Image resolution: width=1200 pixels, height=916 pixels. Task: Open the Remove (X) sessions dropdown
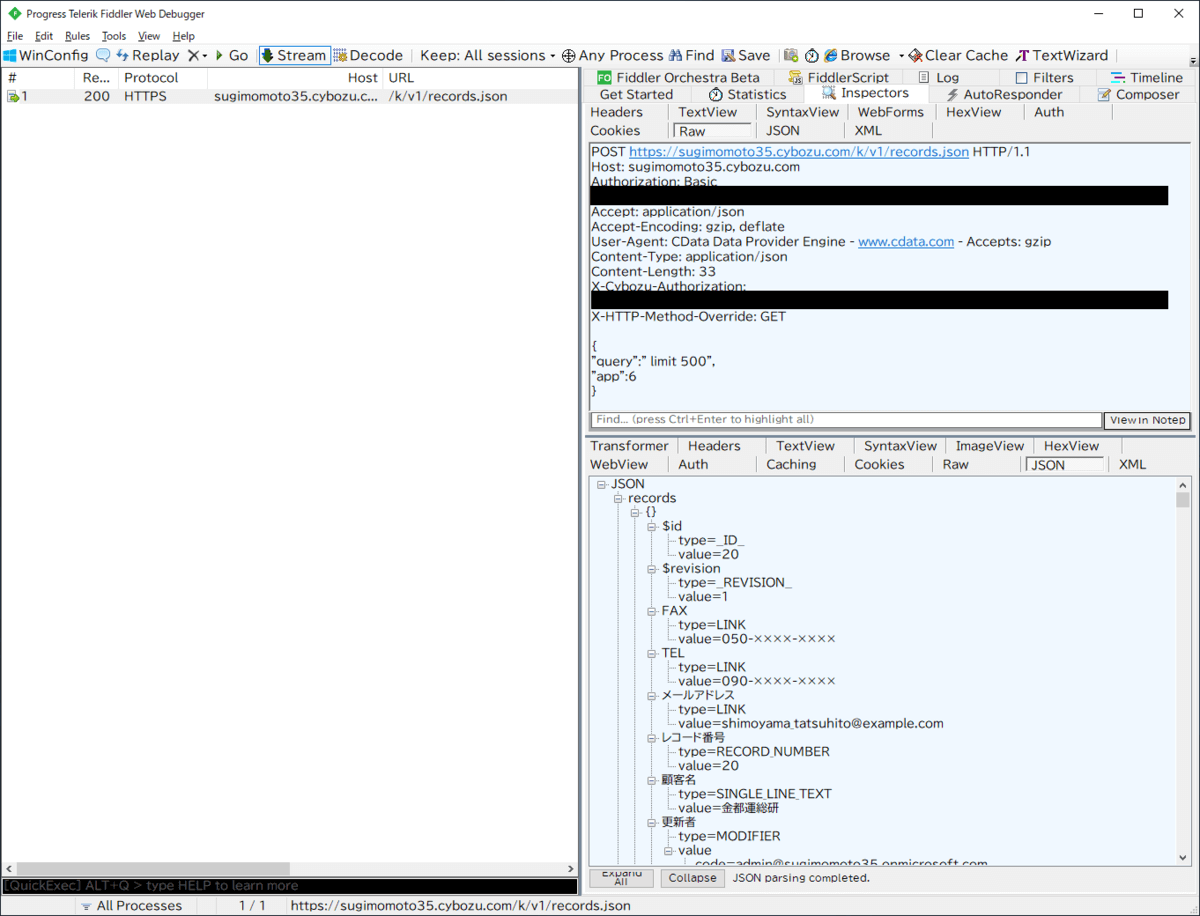197,56
